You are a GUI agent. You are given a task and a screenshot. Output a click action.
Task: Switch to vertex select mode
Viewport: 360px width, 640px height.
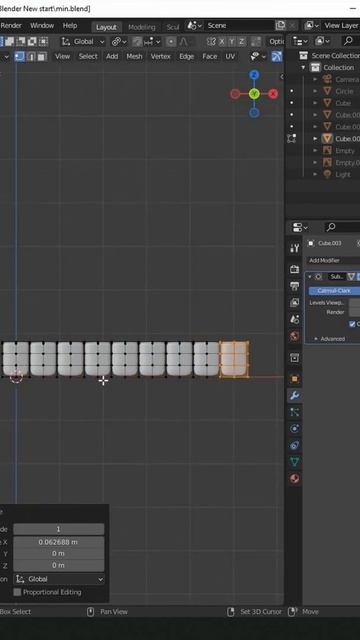(19, 56)
